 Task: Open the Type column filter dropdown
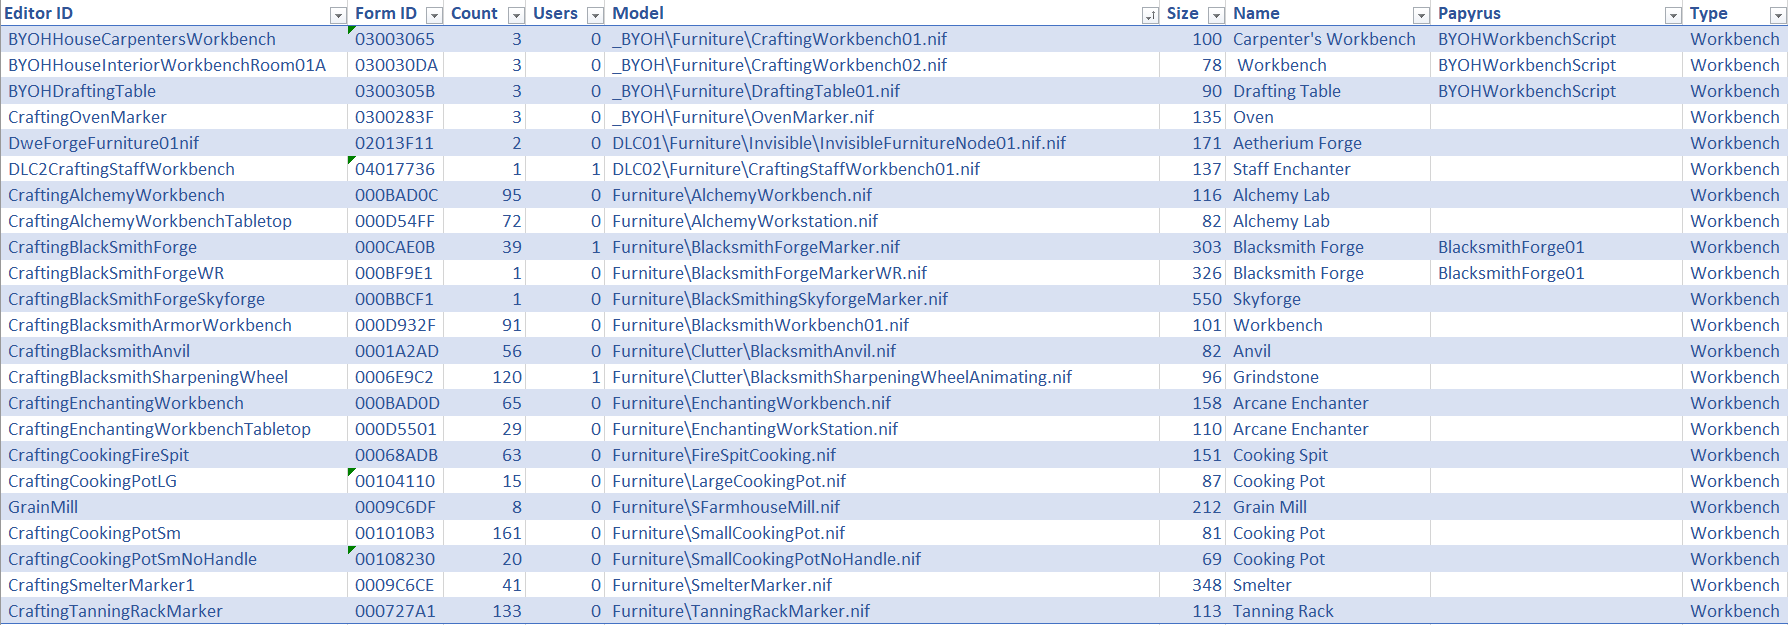1778,15
